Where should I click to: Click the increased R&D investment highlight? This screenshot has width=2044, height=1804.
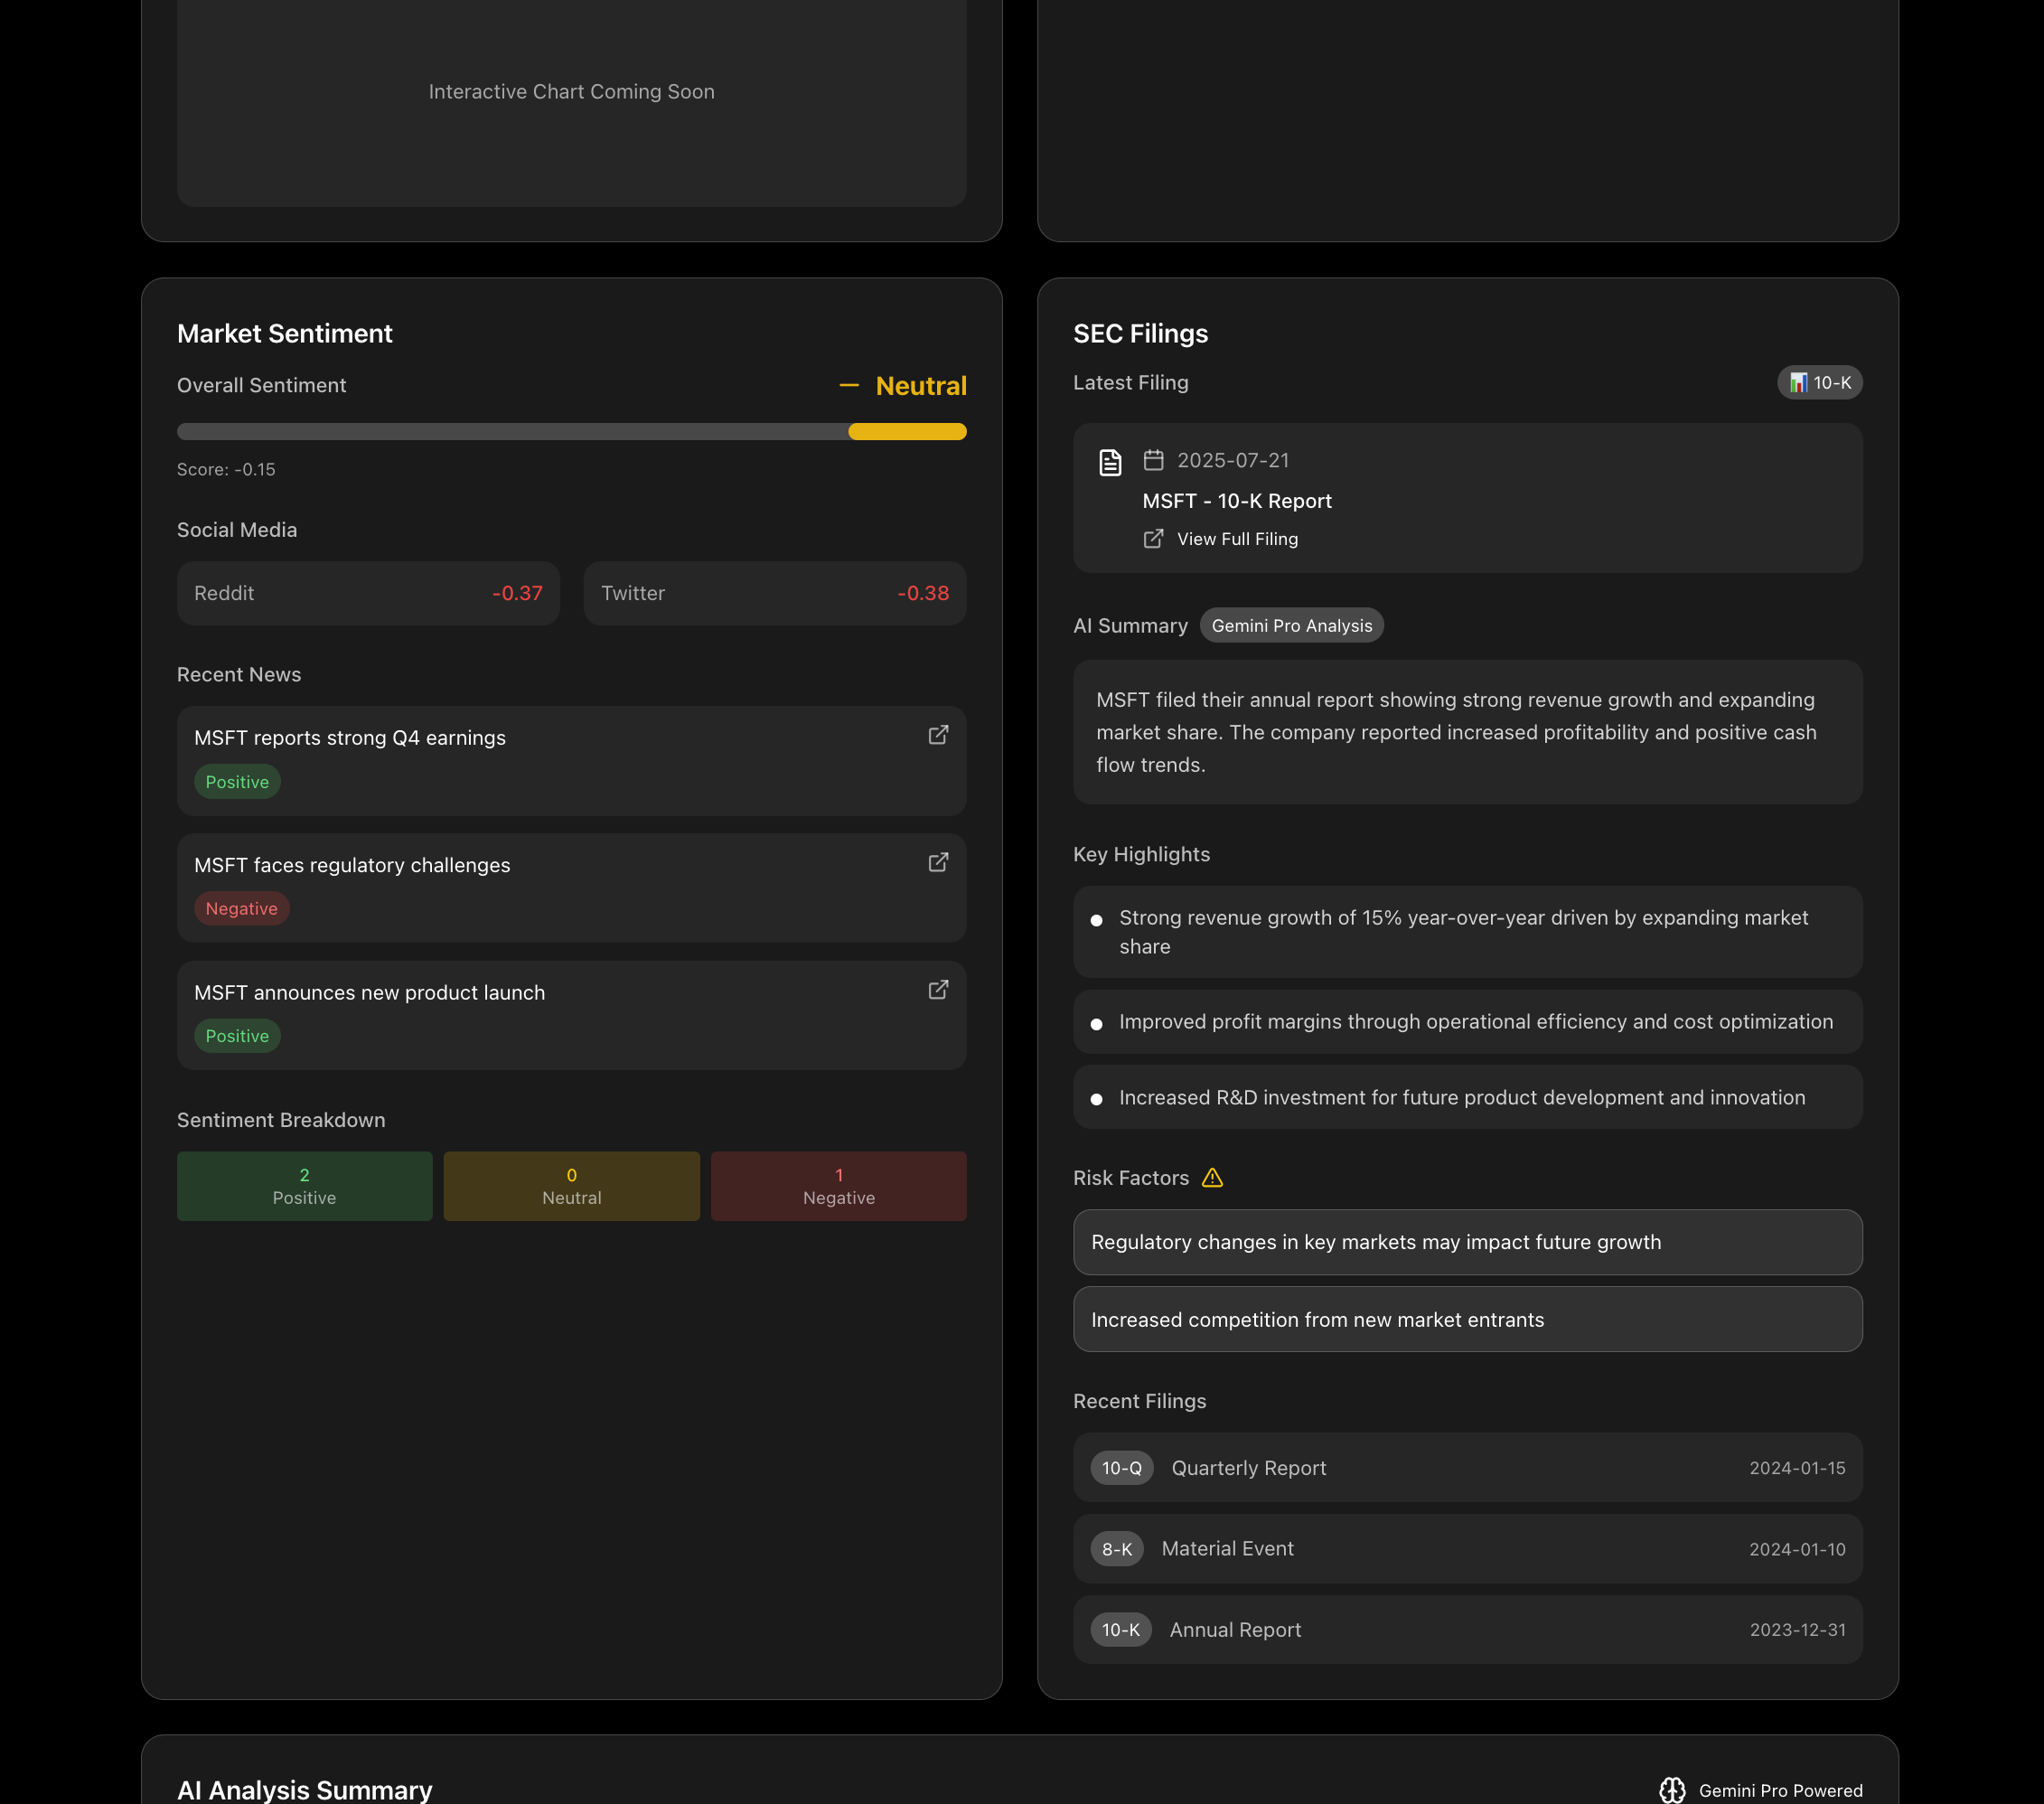coord(1467,1098)
